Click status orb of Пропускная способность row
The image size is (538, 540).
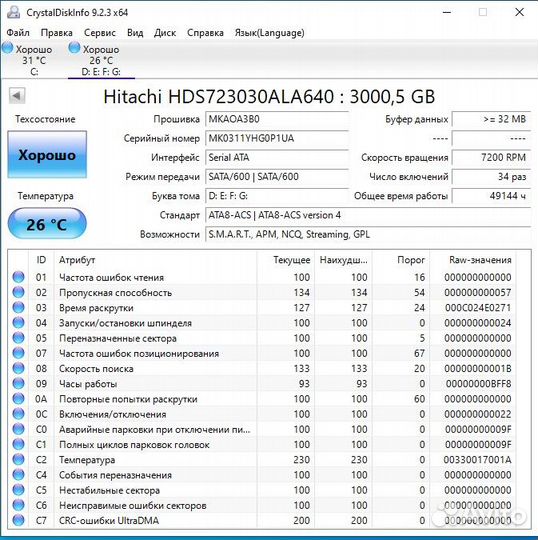(x=18, y=292)
